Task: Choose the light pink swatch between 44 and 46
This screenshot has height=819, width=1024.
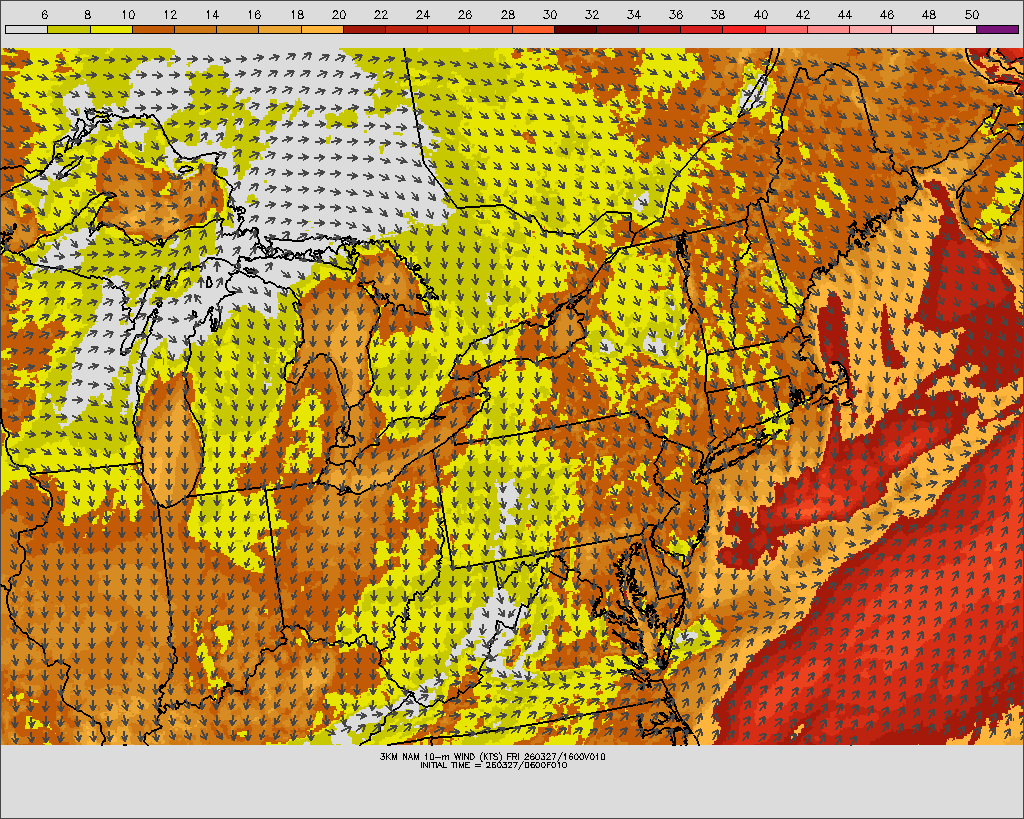Action: tap(871, 29)
